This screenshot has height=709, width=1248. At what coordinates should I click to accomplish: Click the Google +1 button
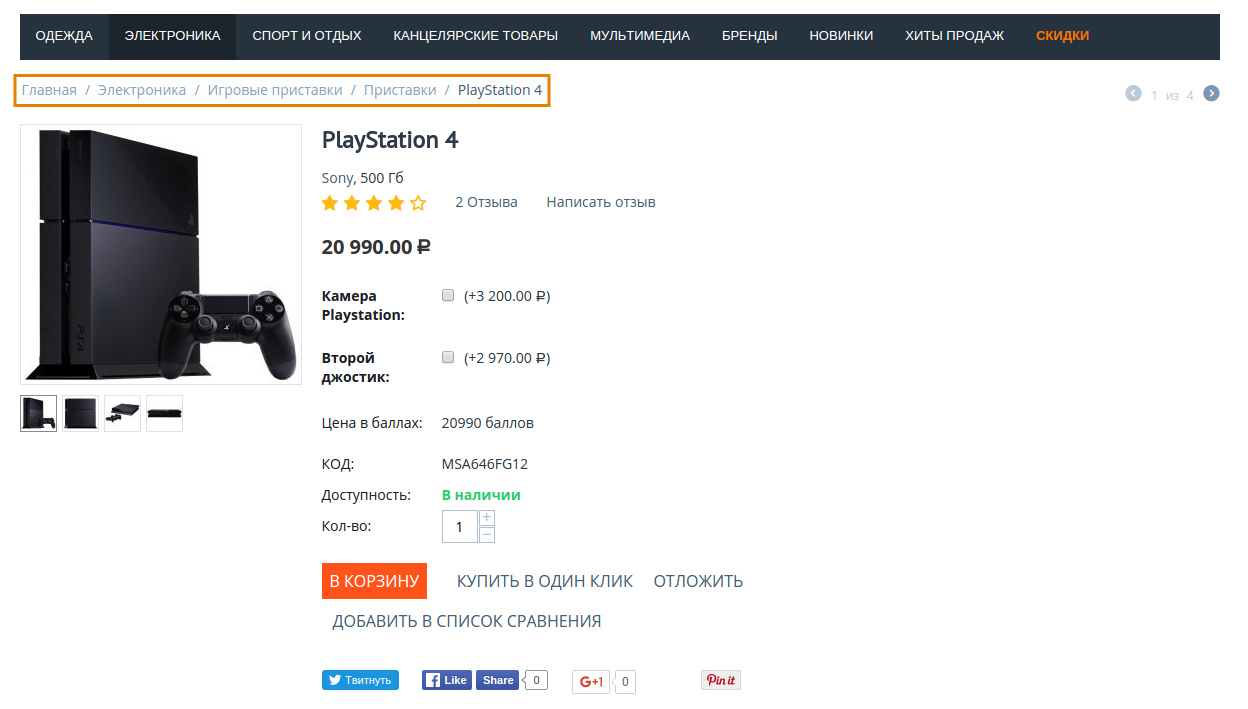591,682
